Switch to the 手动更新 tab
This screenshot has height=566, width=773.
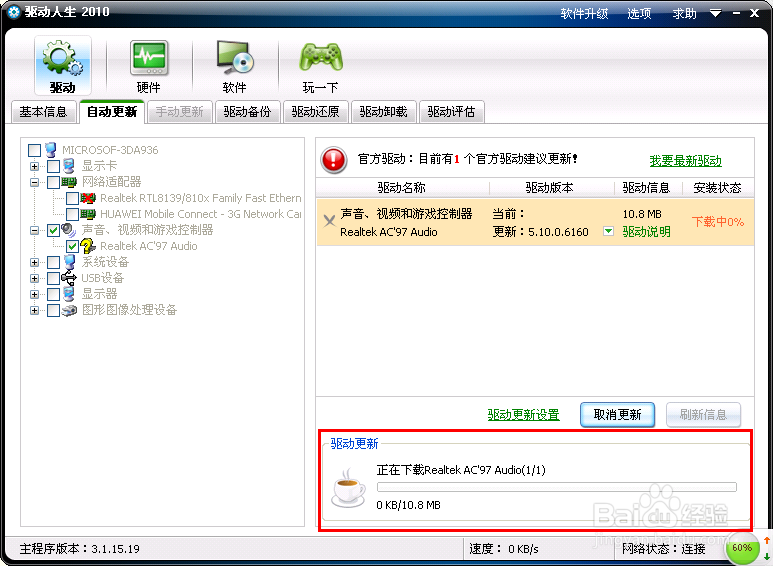179,112
